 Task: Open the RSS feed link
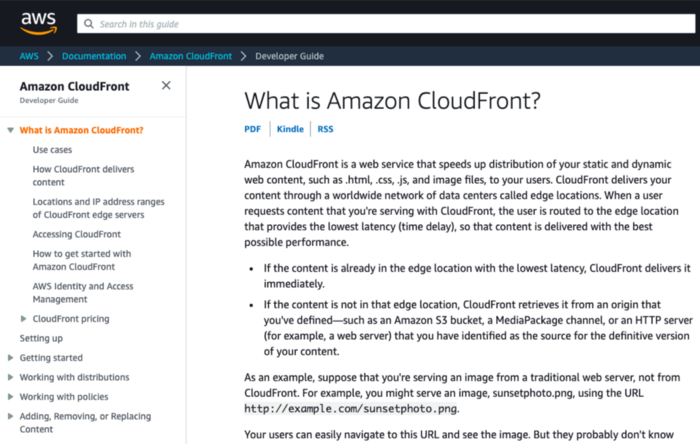pos(325,129)
